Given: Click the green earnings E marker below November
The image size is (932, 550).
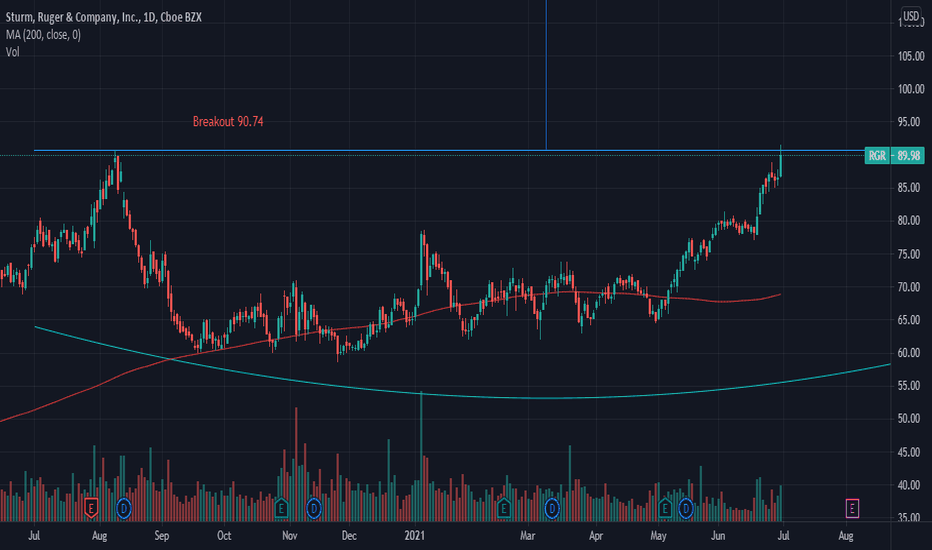Looking at the screenshot, I should tap(281, 508).
